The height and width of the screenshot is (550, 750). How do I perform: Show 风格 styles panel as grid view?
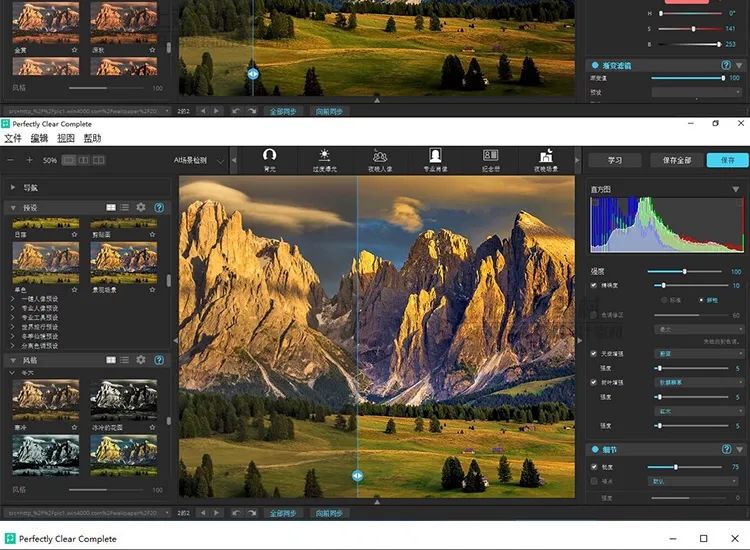[x=111, y=360]
